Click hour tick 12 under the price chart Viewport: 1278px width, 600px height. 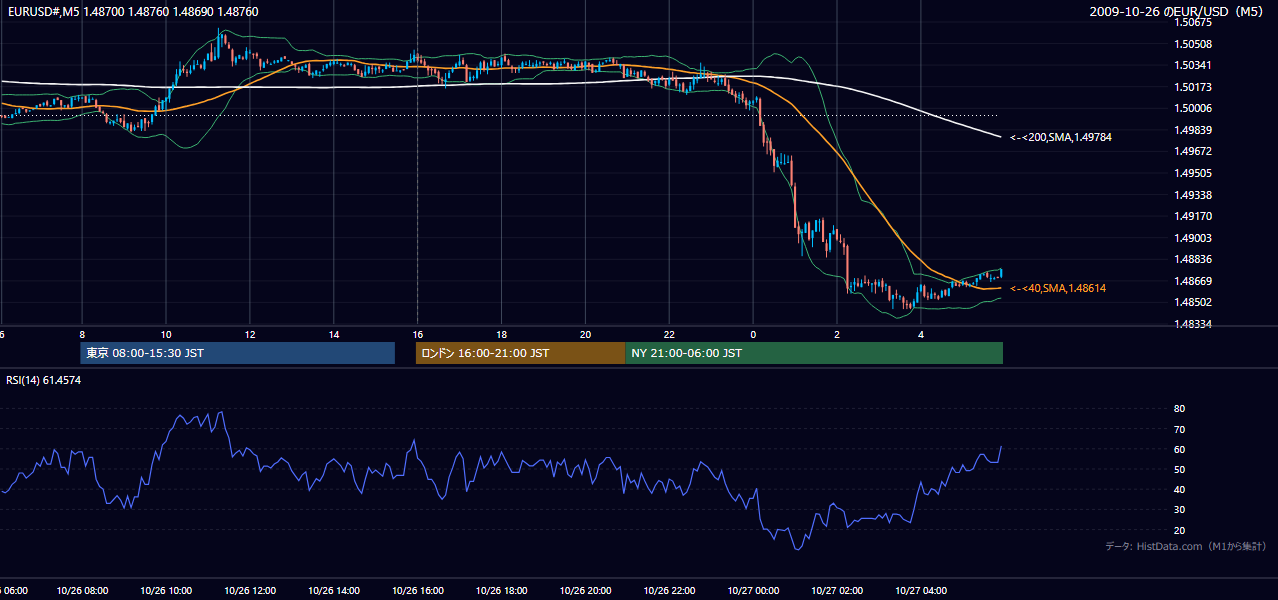pos(250,334)
